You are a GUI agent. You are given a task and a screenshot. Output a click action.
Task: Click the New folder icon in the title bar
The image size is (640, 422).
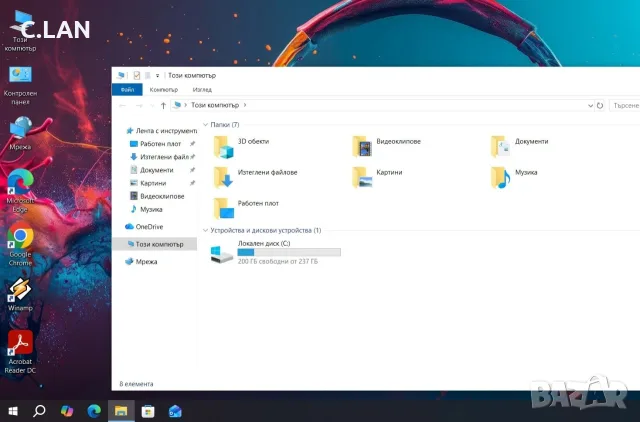click(x=148, y=76)
